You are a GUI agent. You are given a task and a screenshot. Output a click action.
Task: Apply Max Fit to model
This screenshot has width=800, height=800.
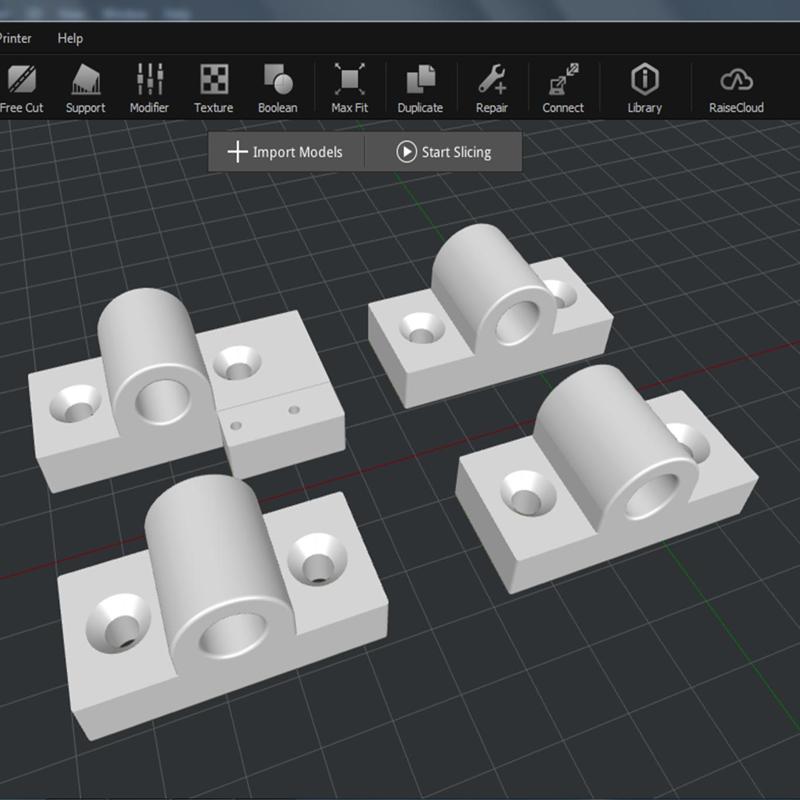point(349,88)
